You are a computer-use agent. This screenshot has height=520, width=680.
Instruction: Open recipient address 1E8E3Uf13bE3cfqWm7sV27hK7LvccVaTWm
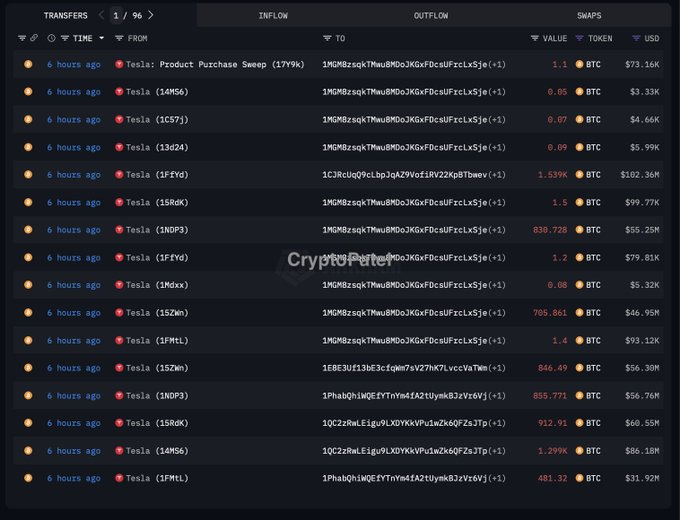405,368
